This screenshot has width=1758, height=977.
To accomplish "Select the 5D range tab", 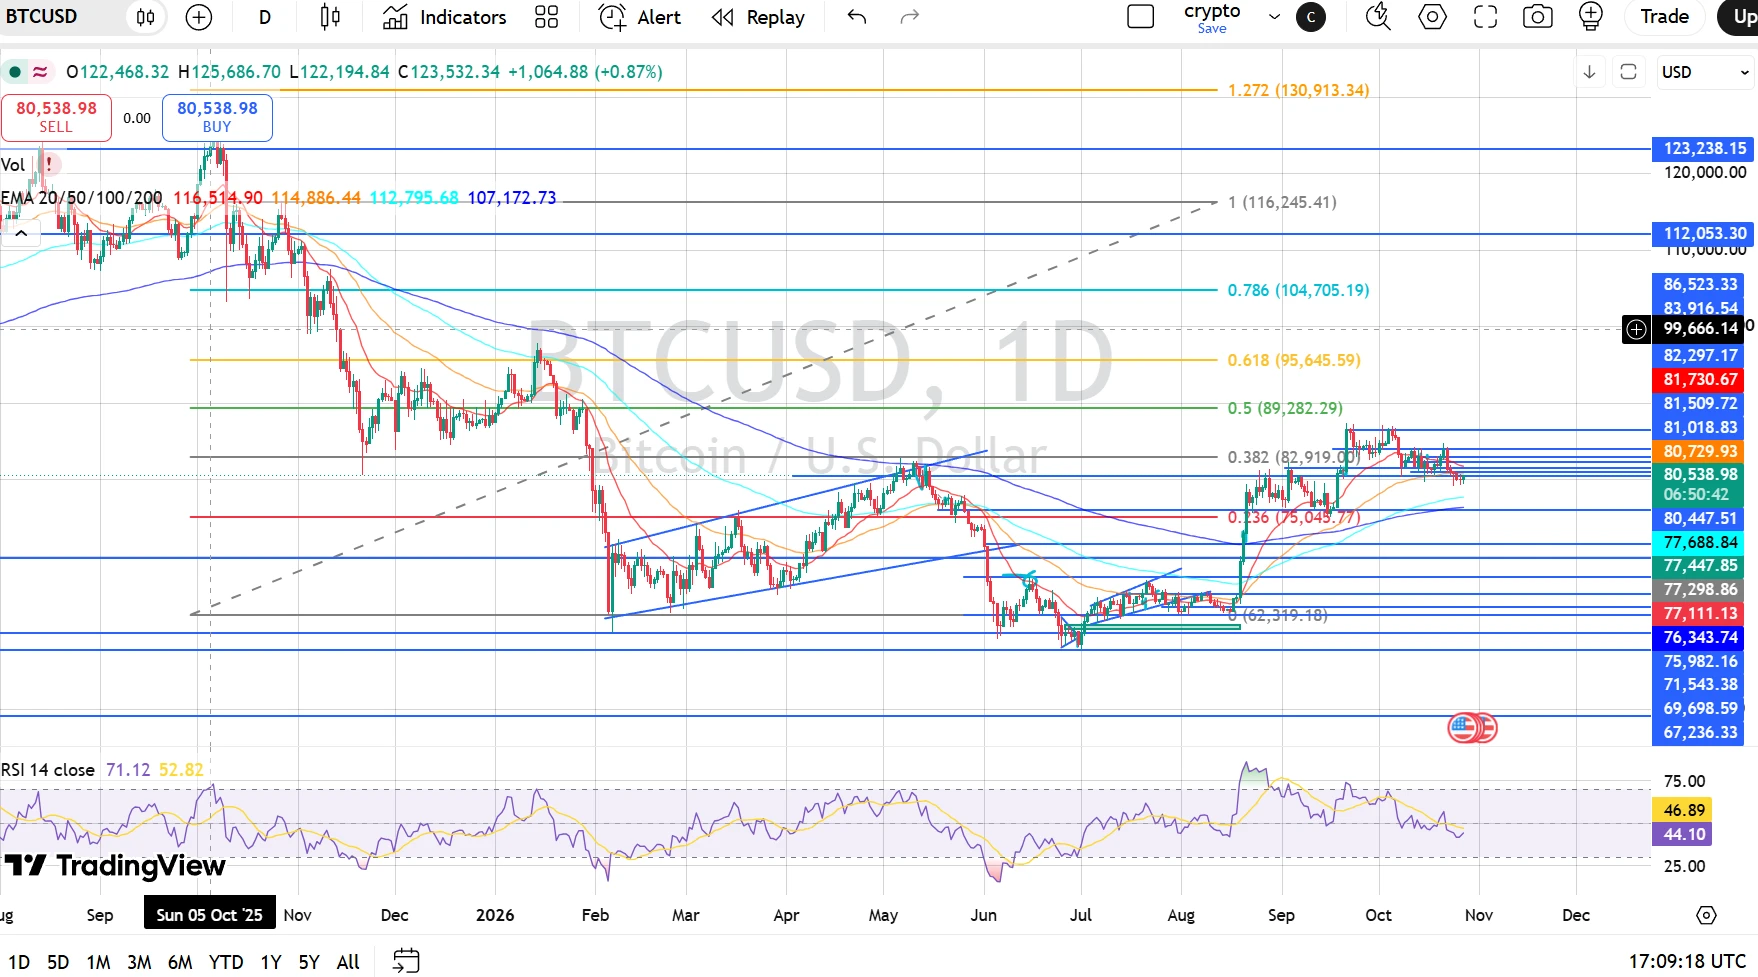I will [58, 962].
